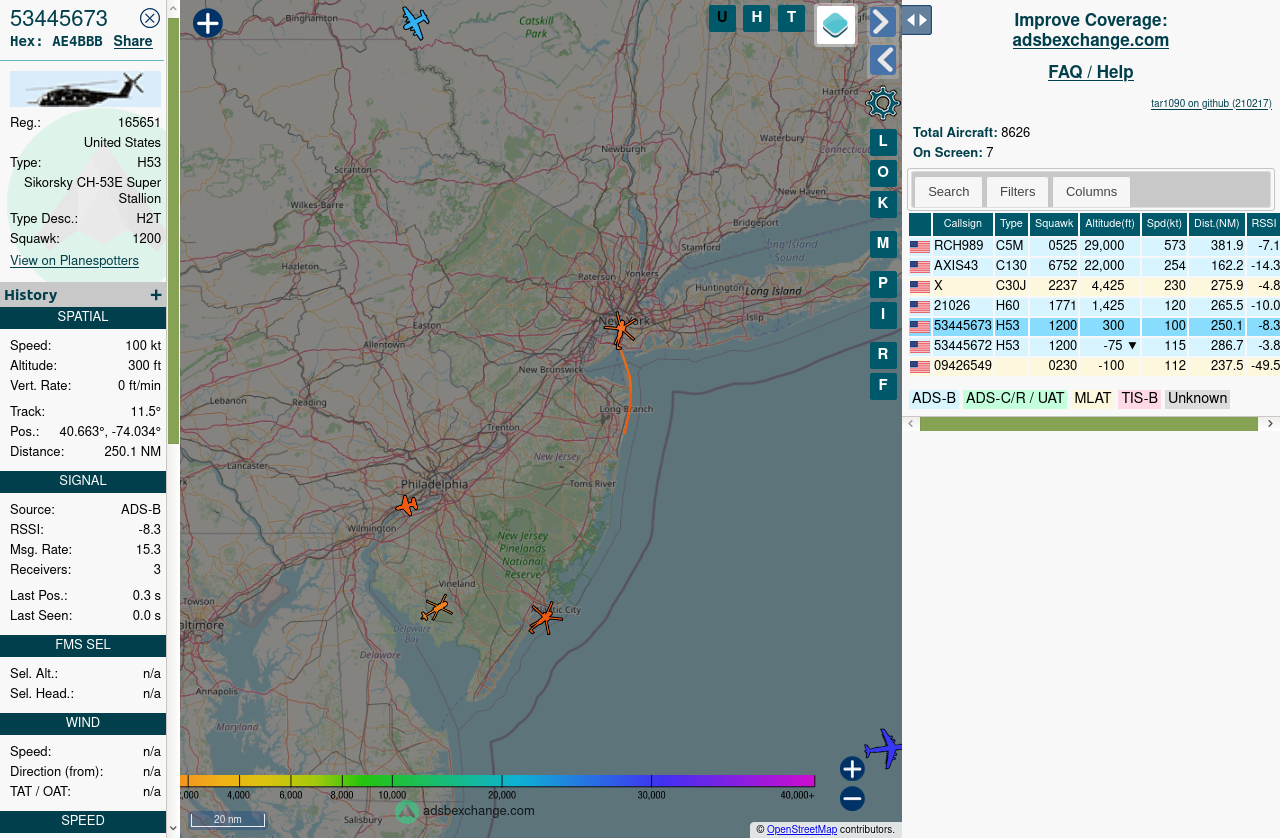1280x838 pixels.
Task: Click the MLAT legend swatch
Action: [x=1093, y=399]
